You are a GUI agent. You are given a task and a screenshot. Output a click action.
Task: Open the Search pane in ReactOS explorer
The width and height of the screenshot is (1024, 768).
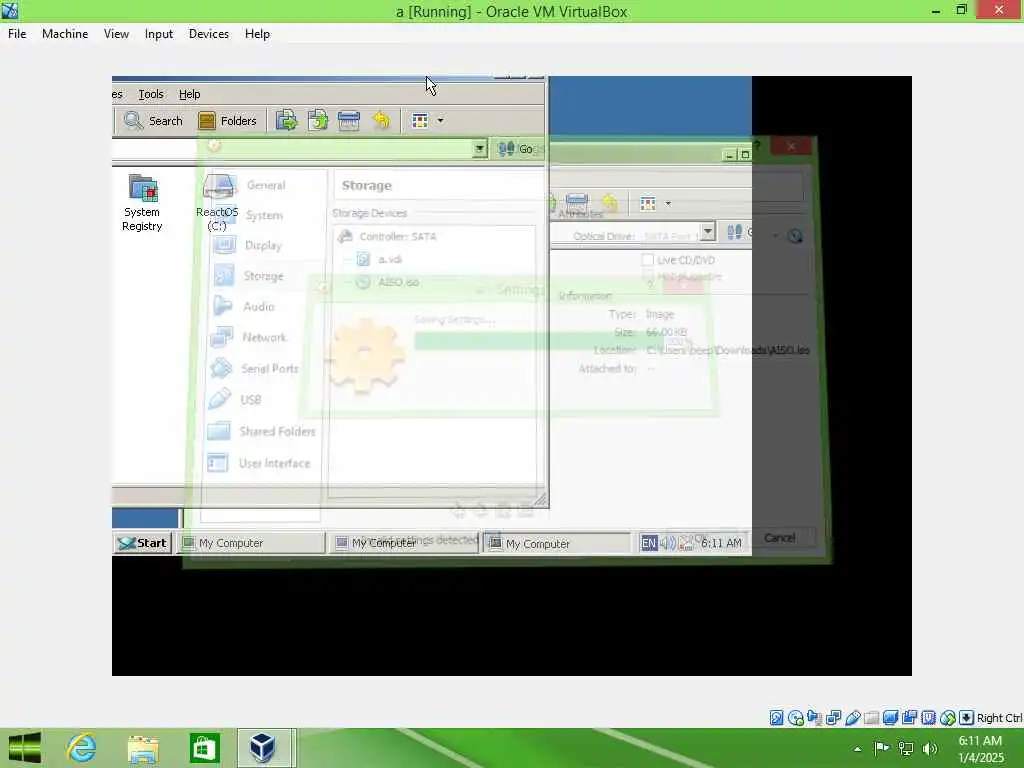click(153, 121)
